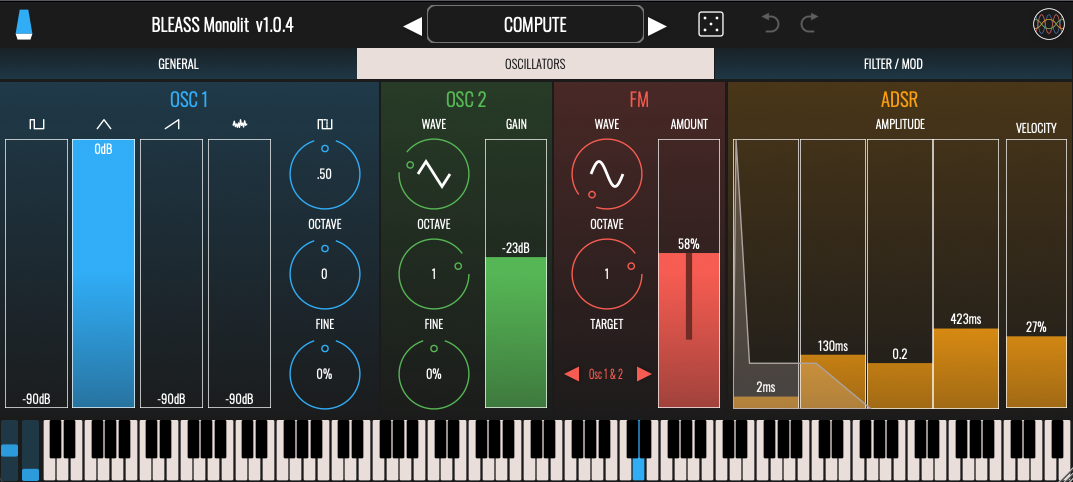Click the OSC 2 FINE knob

pos(434,374)
